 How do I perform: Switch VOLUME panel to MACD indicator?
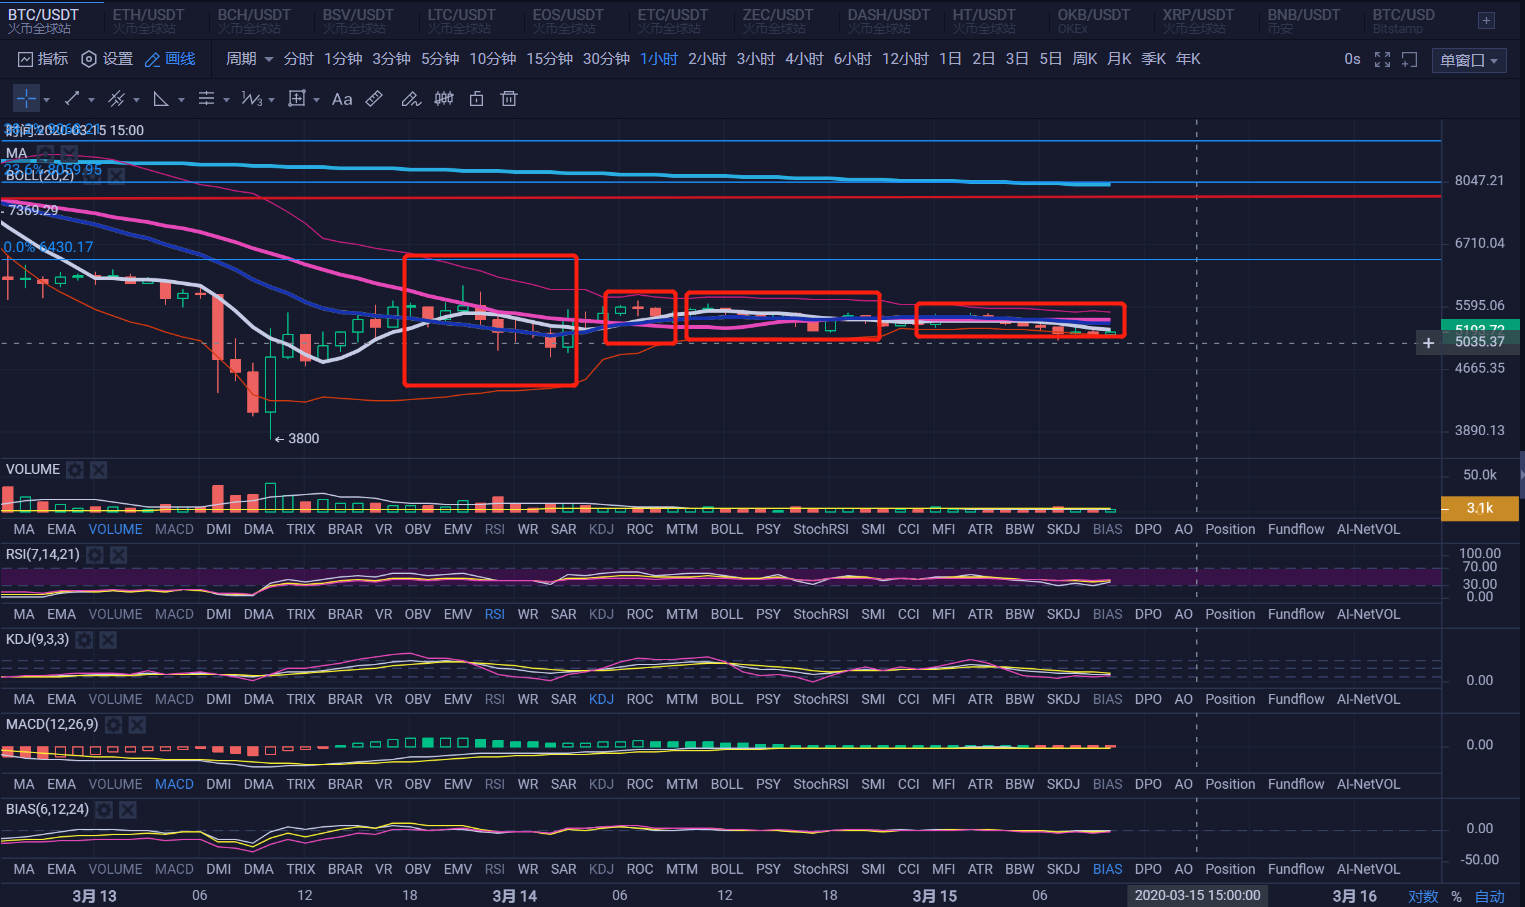point(174,529)
